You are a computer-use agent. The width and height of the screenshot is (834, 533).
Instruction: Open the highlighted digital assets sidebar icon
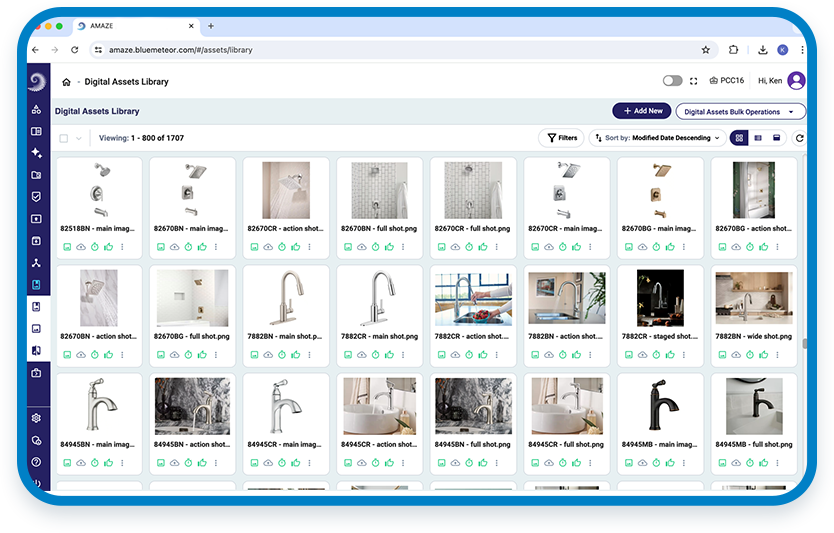point(36,285)
